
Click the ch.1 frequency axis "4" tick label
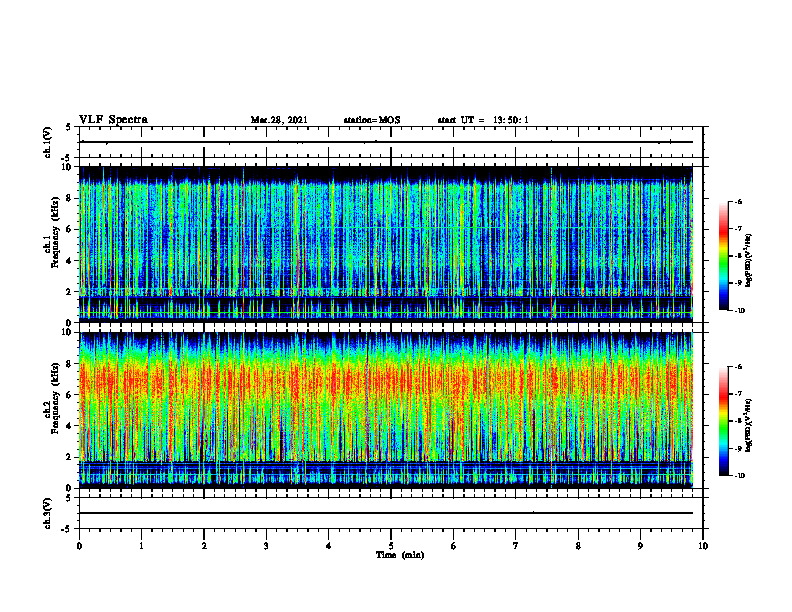[70, 261]
